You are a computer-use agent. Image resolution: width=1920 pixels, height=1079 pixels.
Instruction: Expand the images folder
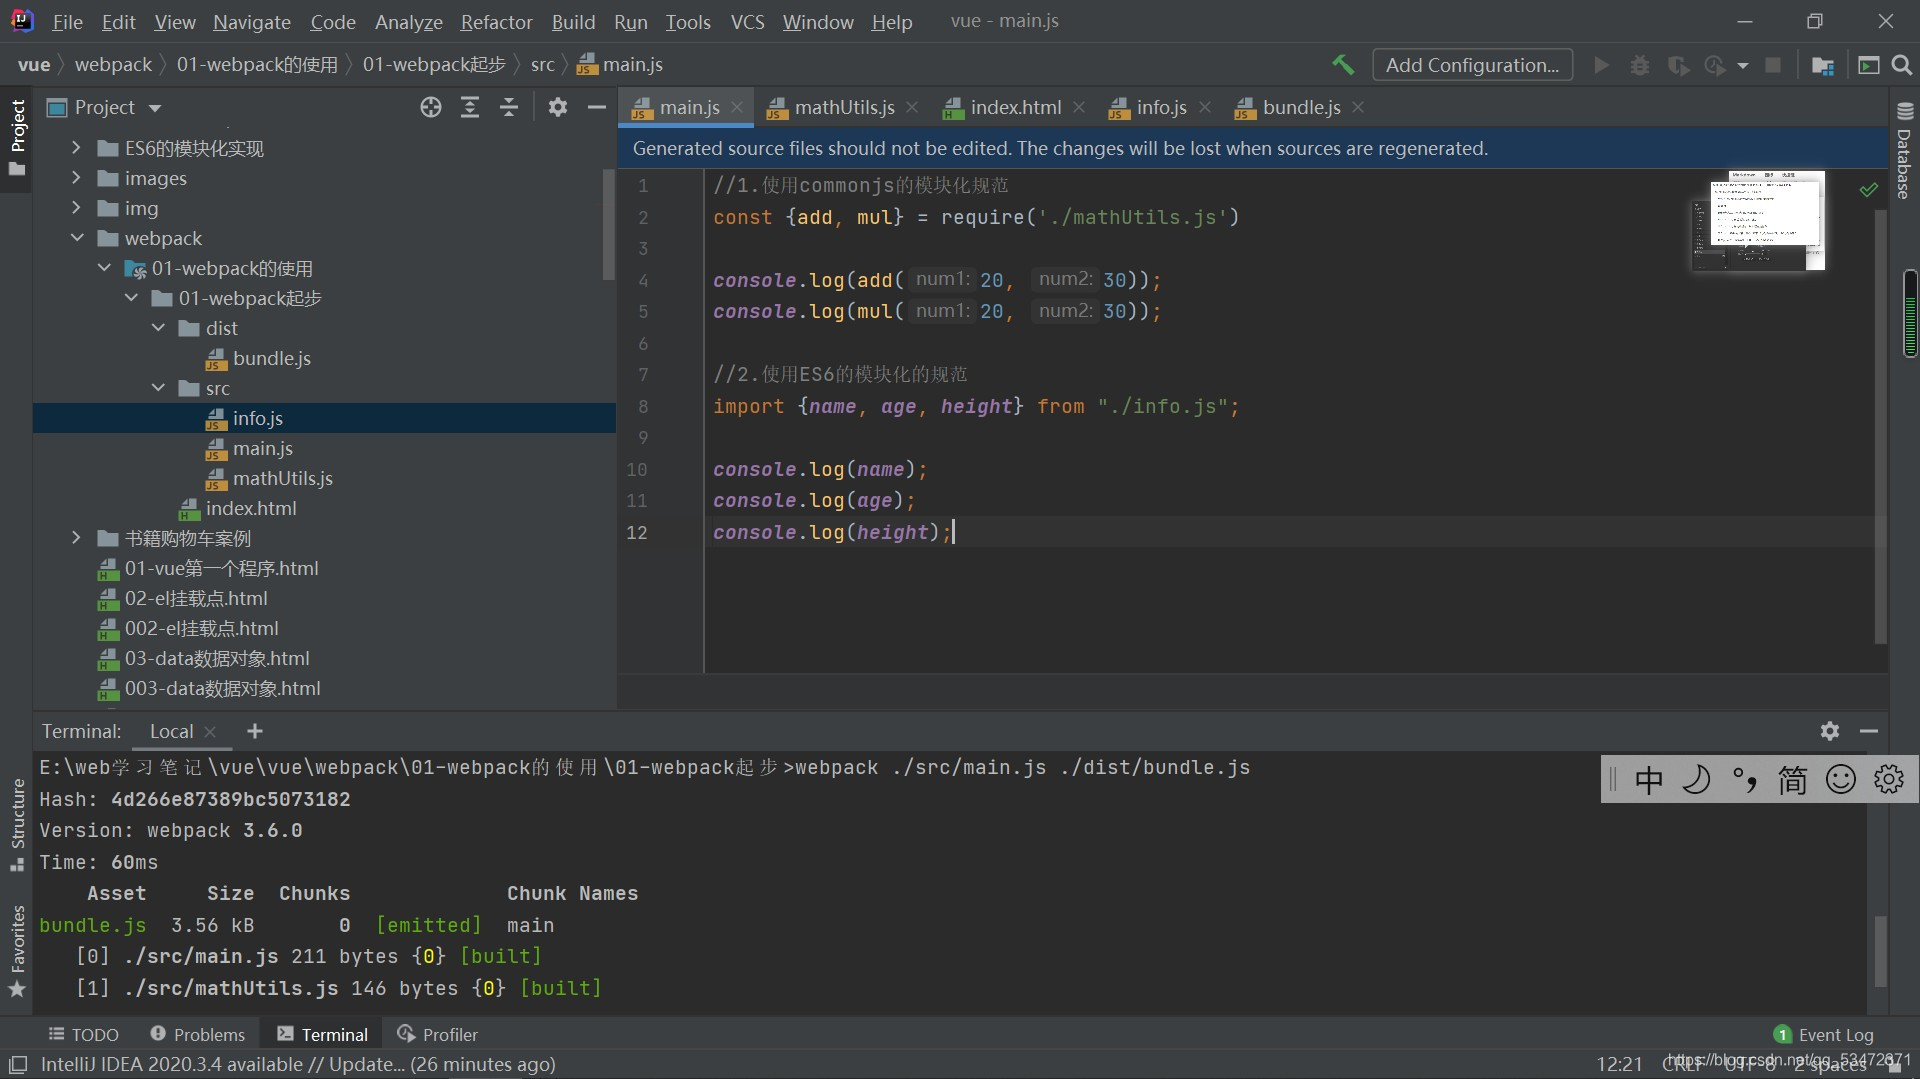[x=77, y=178]
